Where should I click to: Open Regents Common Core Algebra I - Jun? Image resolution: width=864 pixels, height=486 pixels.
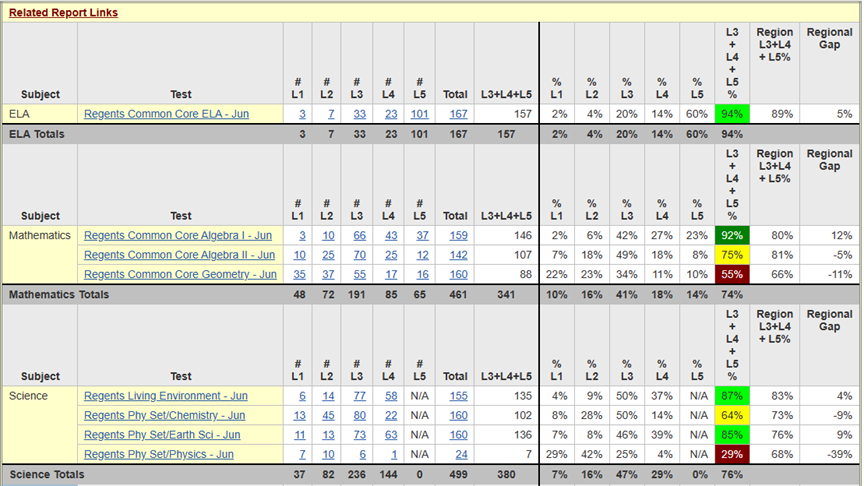click(178, 235)
